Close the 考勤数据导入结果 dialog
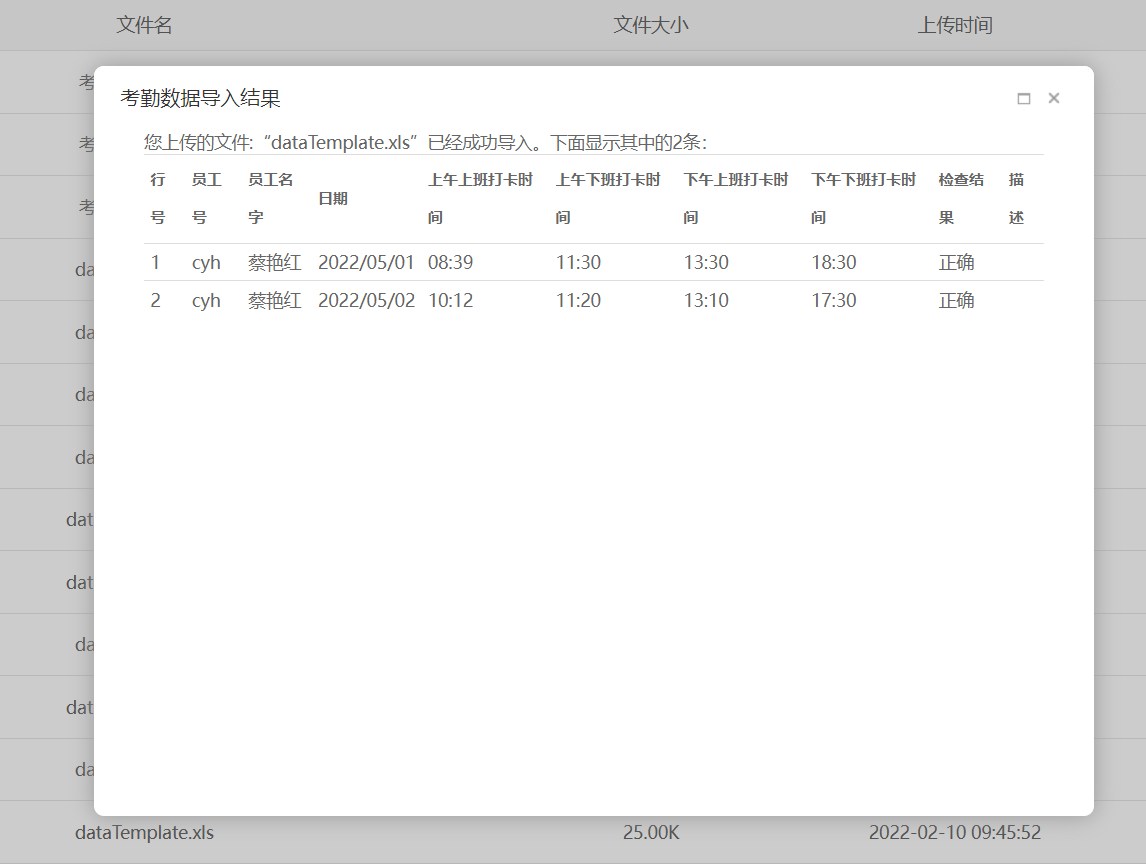The height and width of the screenshot is (864, 1146). pos(1054,98)
